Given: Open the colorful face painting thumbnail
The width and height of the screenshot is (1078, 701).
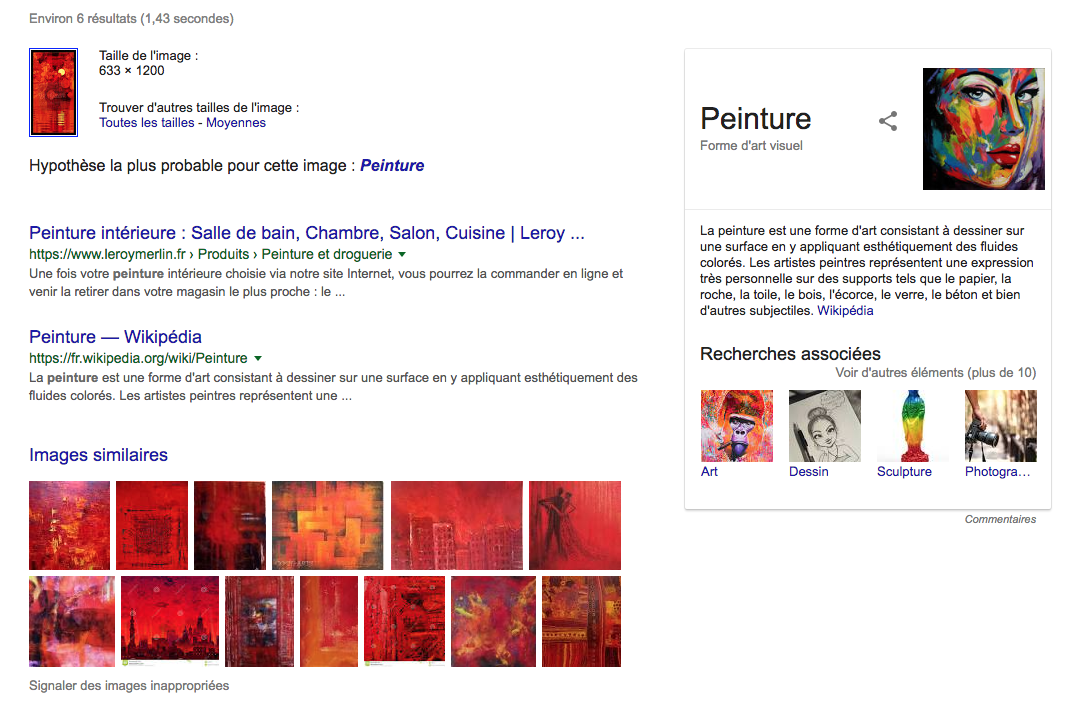Looking at the screenshot, I should point(983,129).
